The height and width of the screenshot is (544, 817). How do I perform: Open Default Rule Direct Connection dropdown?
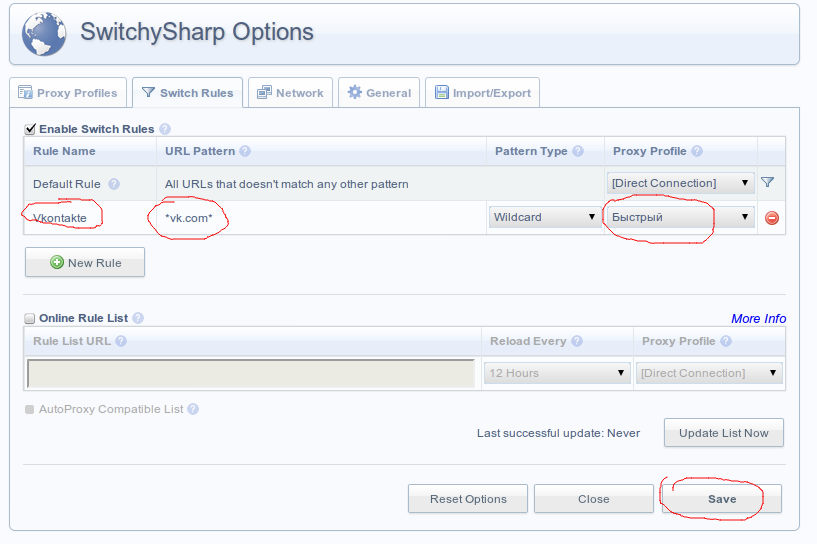coord(680,183)
